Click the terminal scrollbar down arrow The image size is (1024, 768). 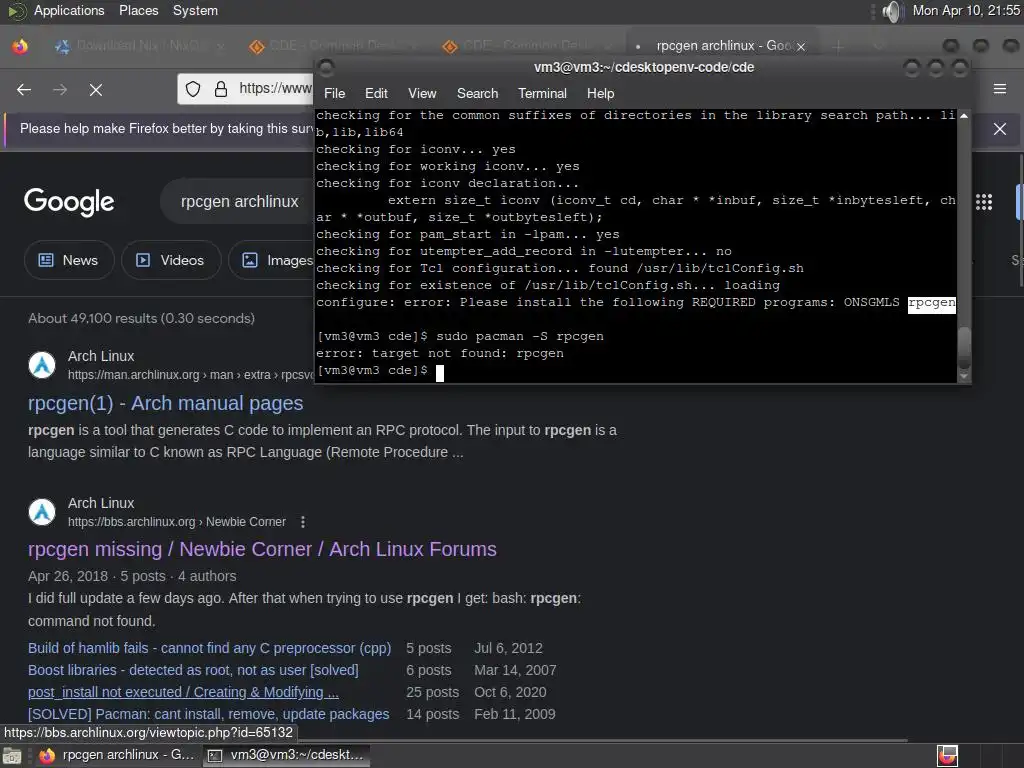coord(963,376)
